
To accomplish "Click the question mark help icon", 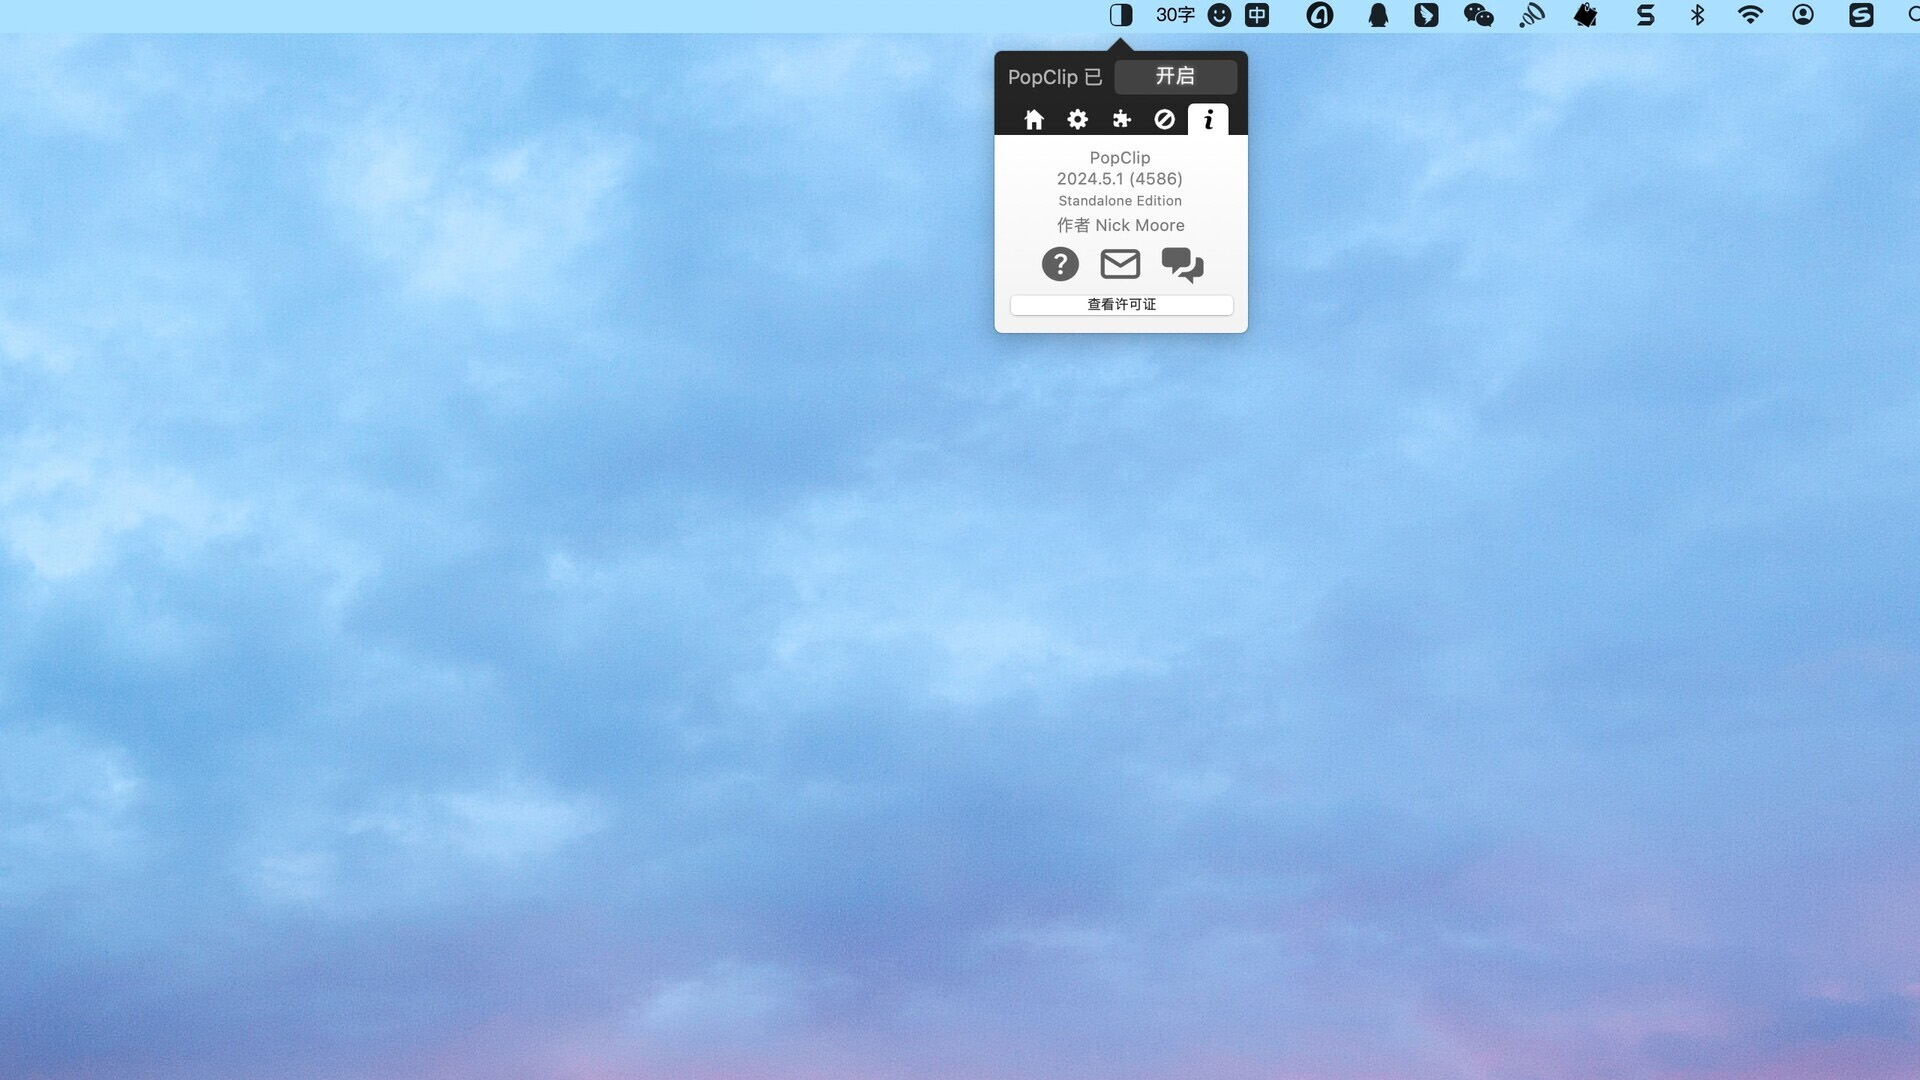I will (1060, 264).
